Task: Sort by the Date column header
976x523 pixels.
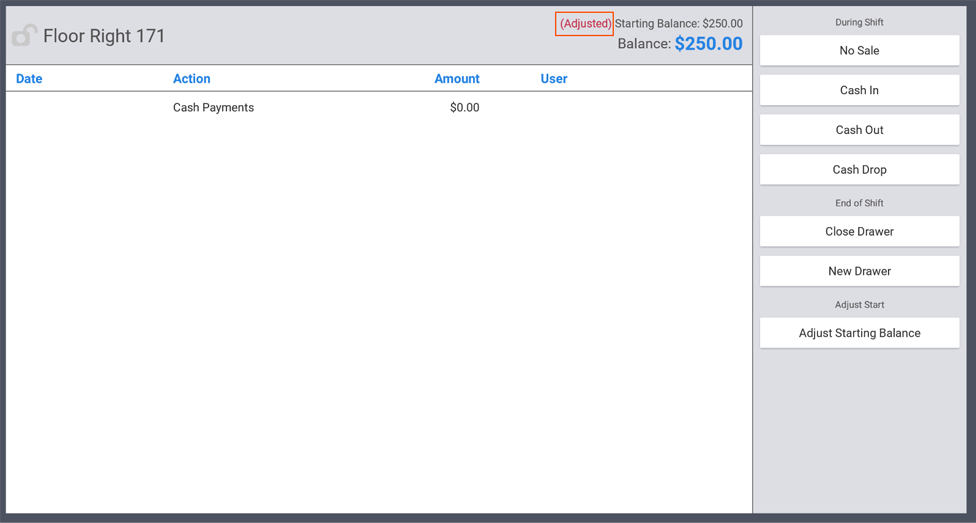Action: coord(29,79)
